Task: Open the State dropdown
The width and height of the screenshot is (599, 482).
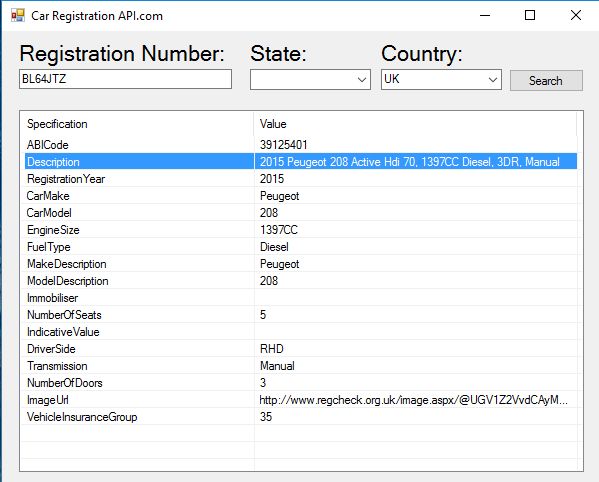Action: 310,79
